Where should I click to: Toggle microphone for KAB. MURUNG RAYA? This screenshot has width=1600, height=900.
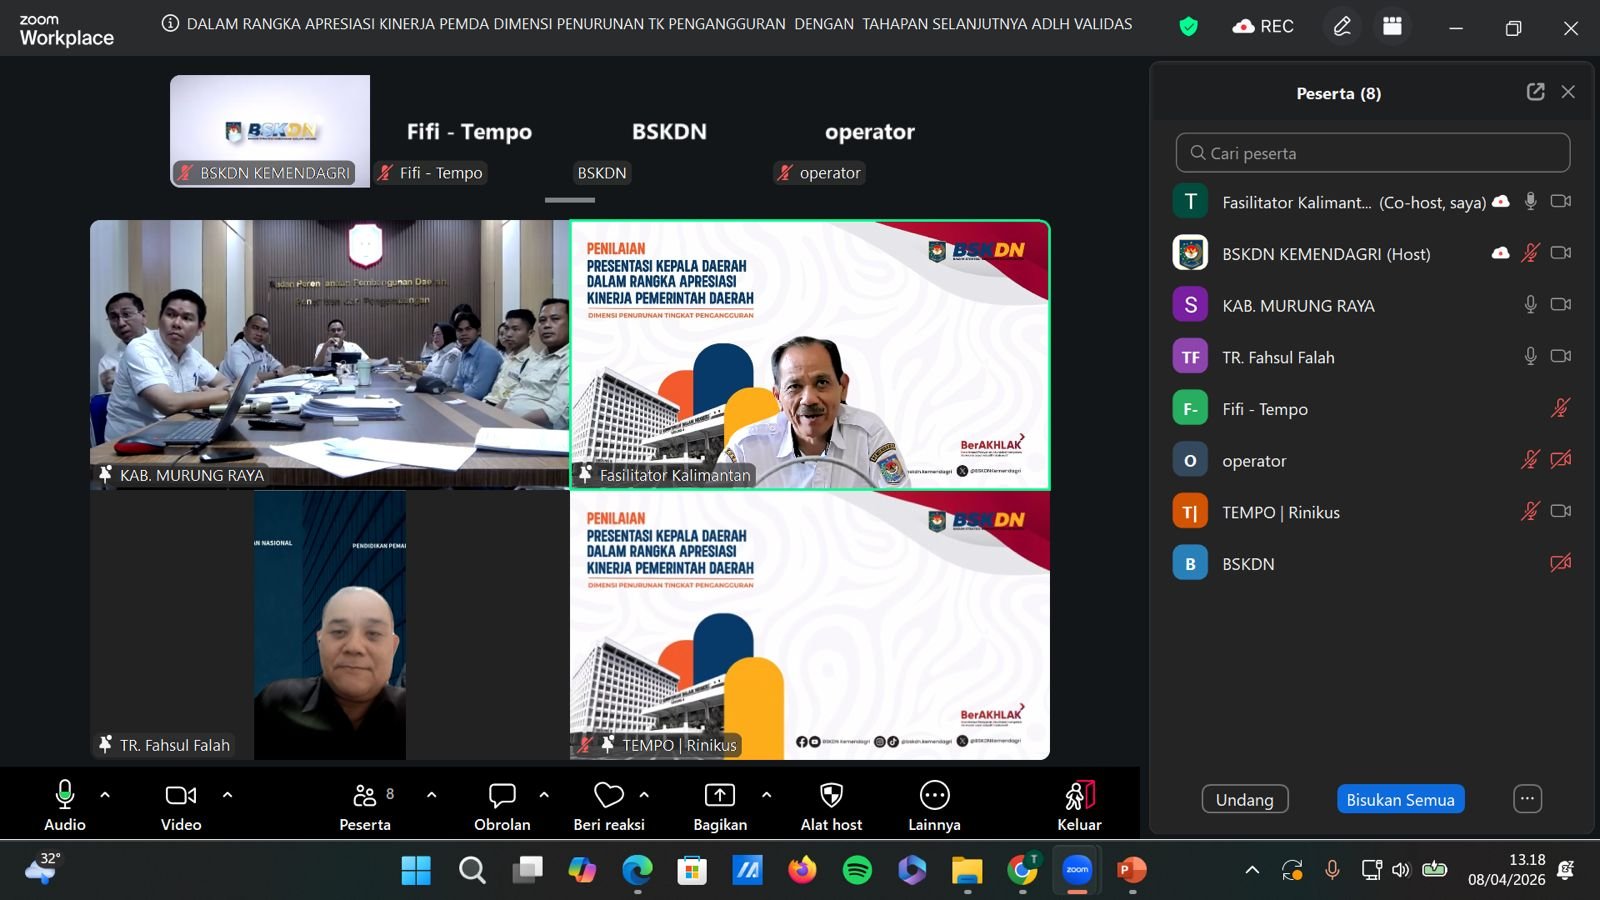[x=1530, y=305]
